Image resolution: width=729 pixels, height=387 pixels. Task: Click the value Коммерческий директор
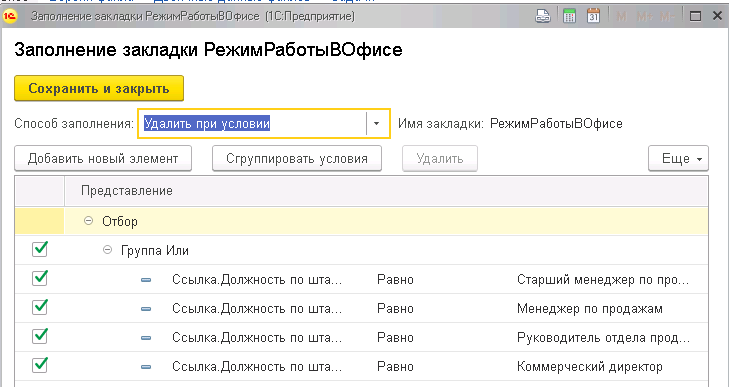(590, 366)
